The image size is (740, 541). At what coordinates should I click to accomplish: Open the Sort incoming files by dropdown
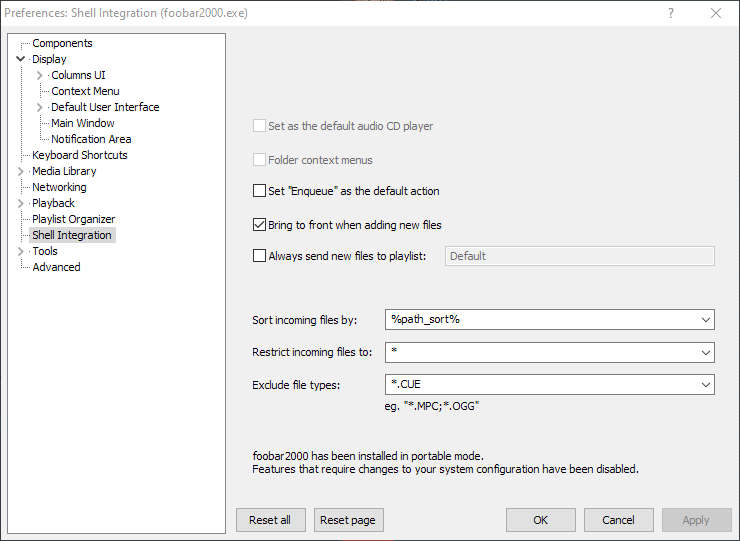[x=706, y=320]
